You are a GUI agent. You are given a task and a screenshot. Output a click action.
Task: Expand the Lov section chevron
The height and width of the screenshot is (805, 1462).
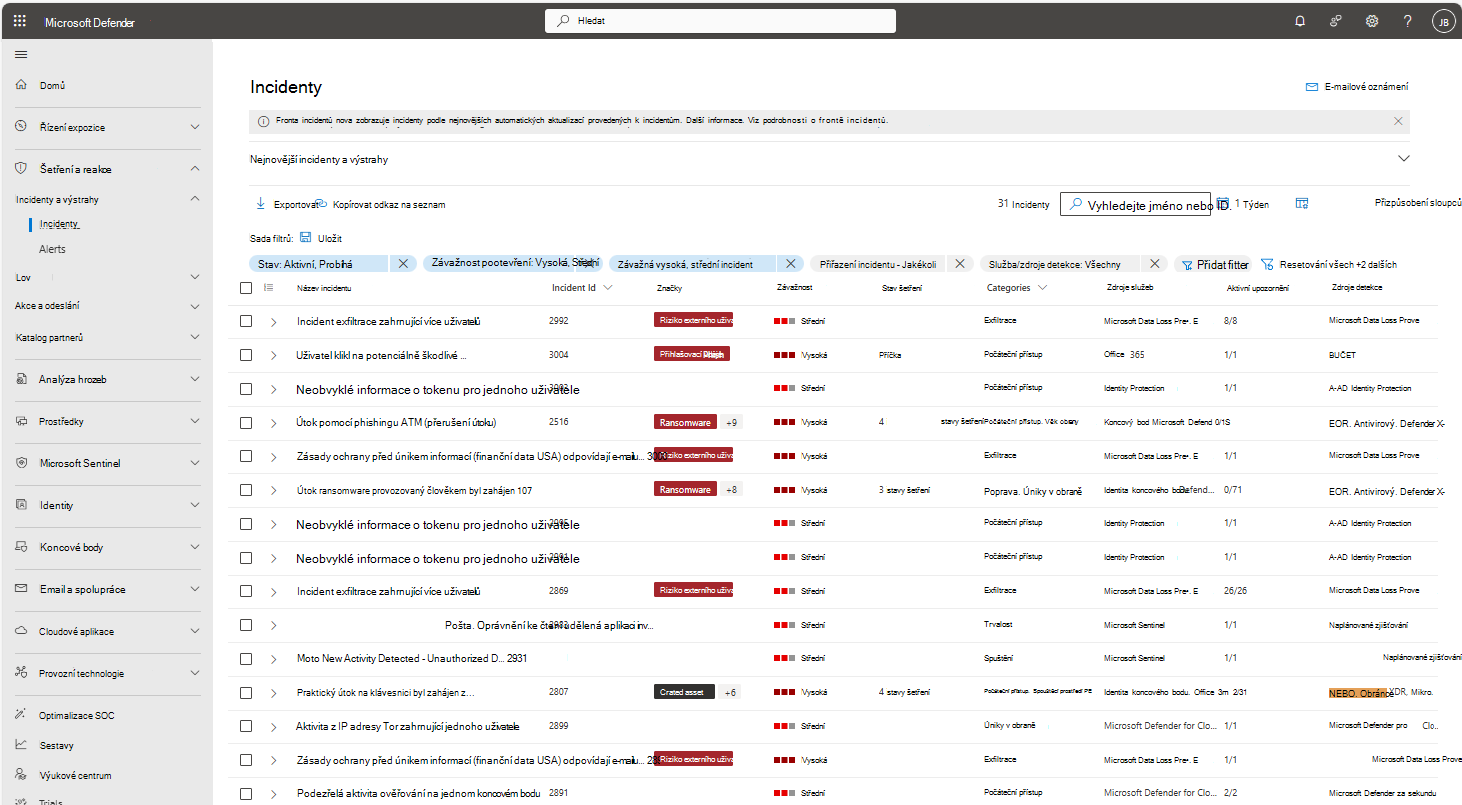[195, 277]
